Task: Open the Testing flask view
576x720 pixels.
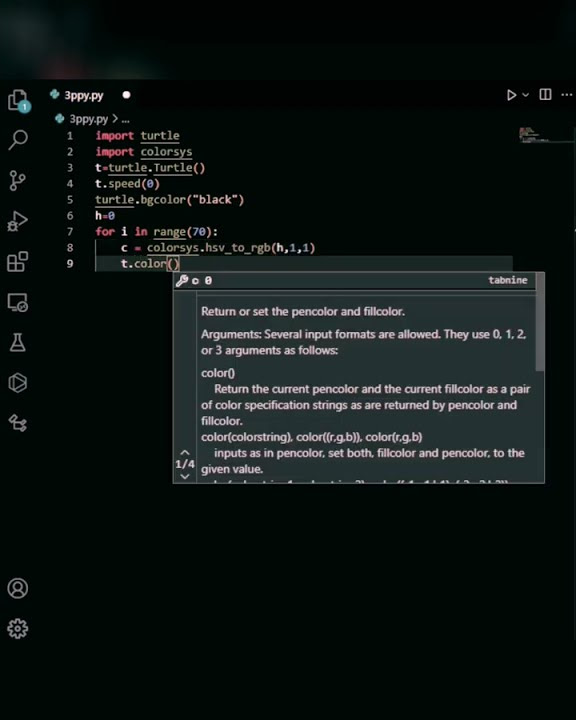Action: point(17,343)
